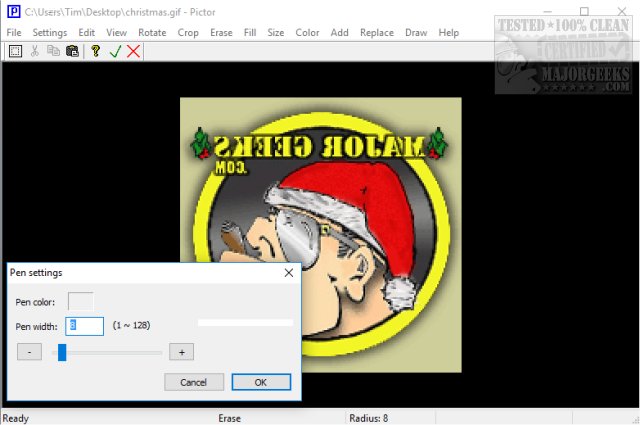Click the Copy toolbar icon
The height and width of the screenshot is (425, 640).
coord(53,51)
